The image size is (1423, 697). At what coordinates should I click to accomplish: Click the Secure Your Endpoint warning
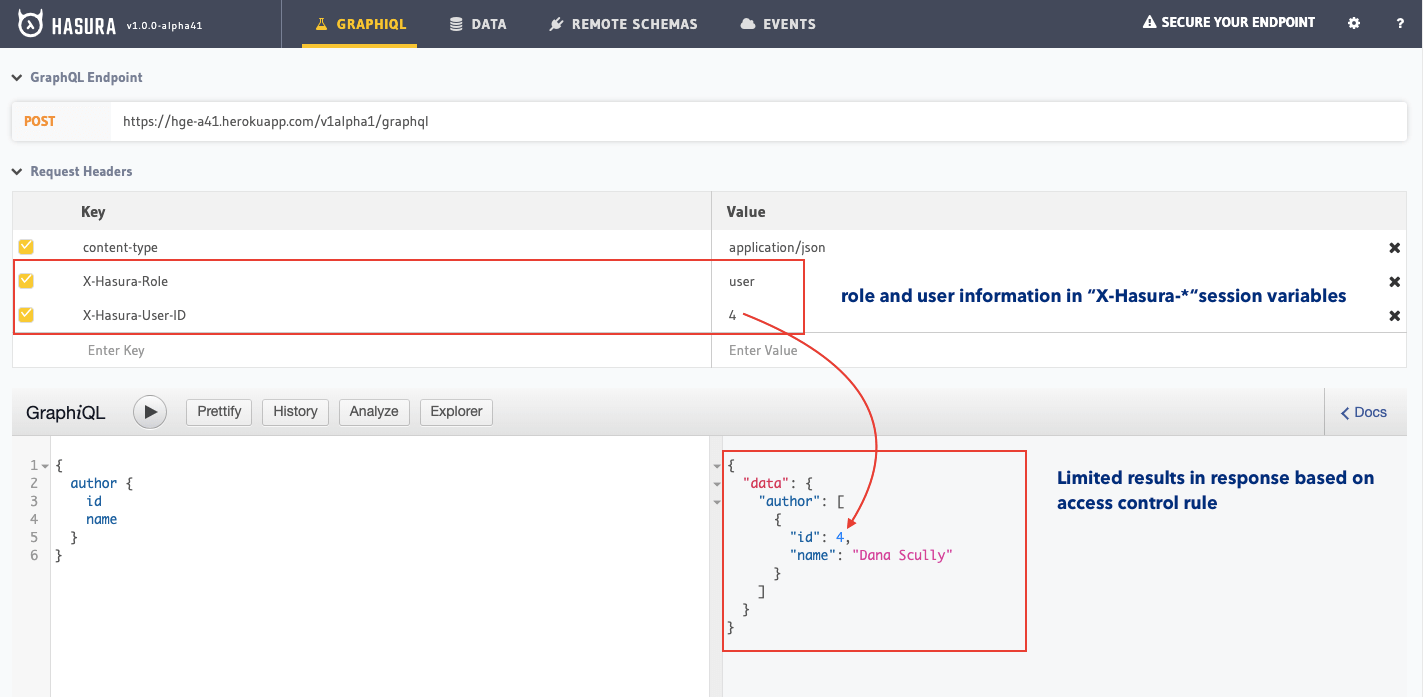pyautogui.click(x=1229, y=23)
